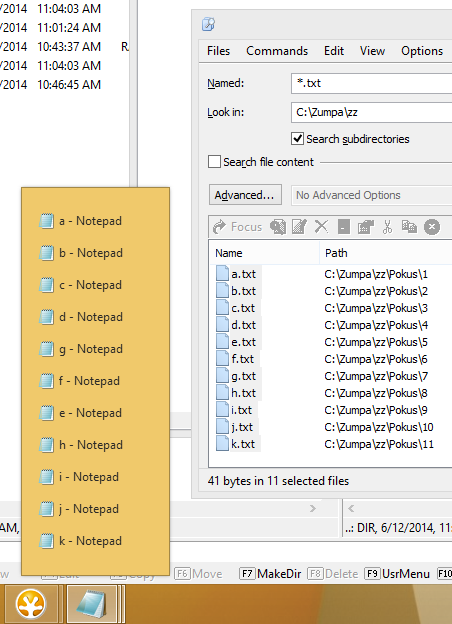Enable Search file content checkbox
Image resolution: width=452 pixels, height=624 pixels.
pos(214,162)
